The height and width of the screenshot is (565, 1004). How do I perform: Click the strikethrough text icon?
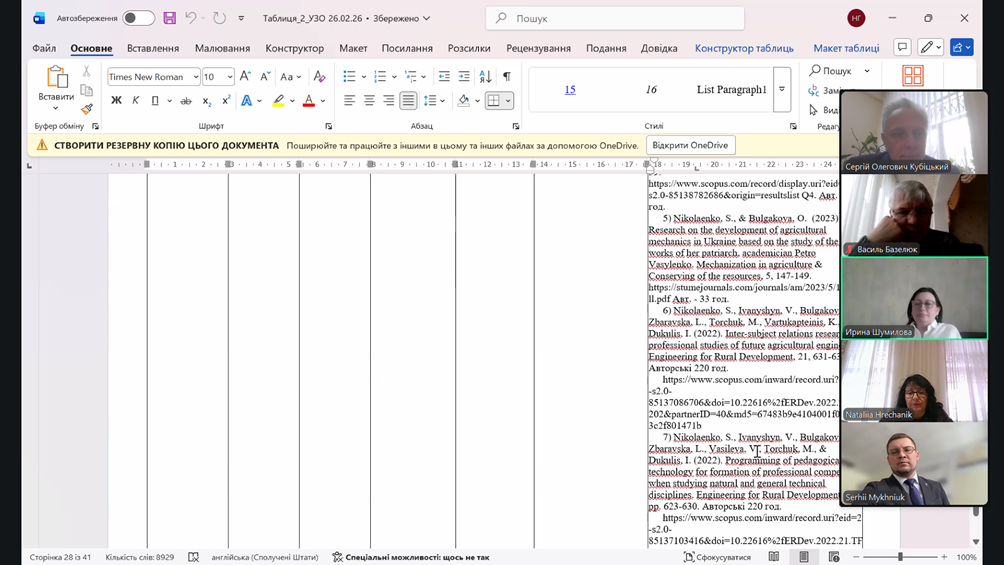coord(186,101)
